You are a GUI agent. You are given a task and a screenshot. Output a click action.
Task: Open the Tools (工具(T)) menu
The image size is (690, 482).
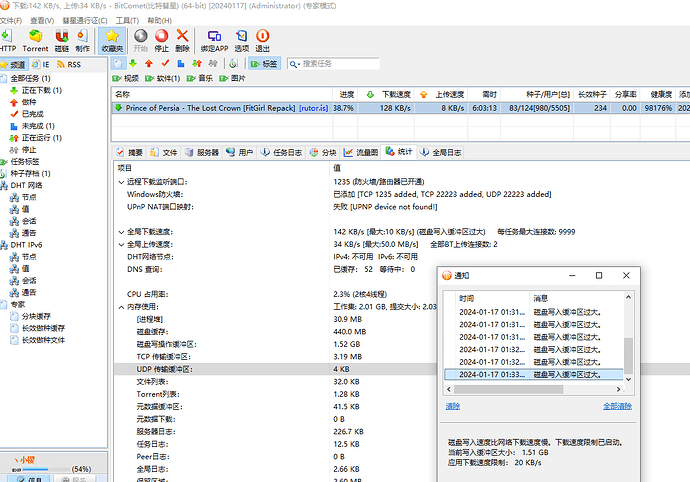127,21
